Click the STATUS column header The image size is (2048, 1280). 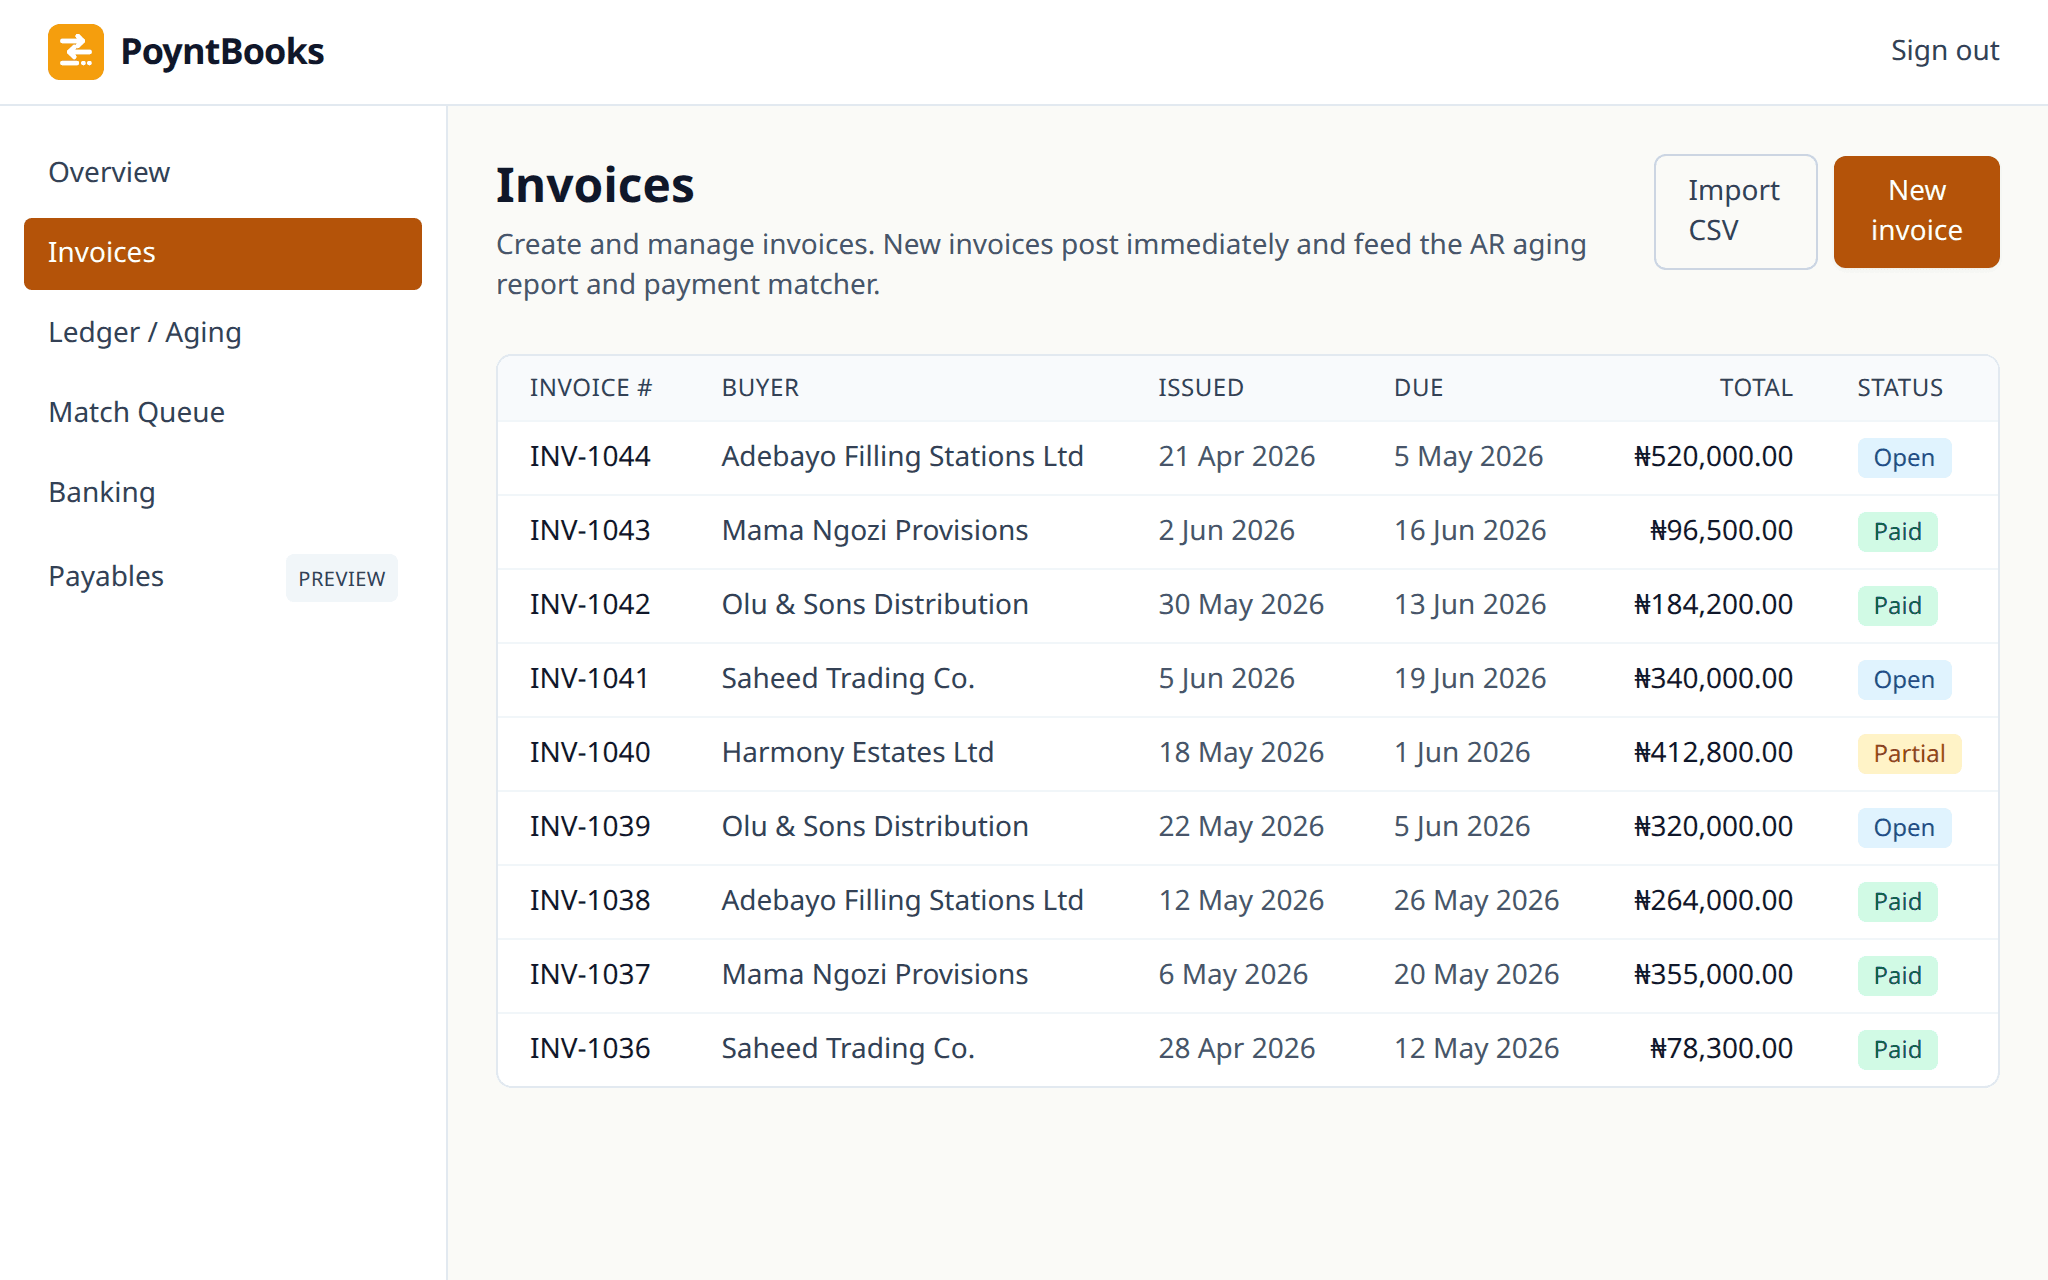click(1900, 388)
